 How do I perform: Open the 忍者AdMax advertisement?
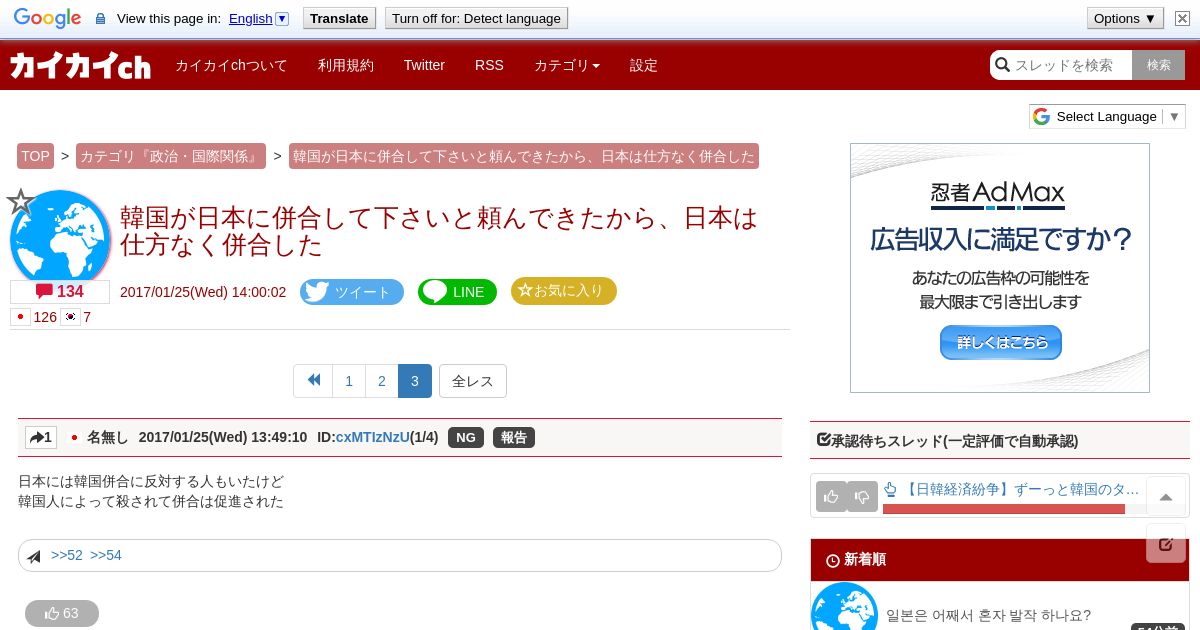1000,268
